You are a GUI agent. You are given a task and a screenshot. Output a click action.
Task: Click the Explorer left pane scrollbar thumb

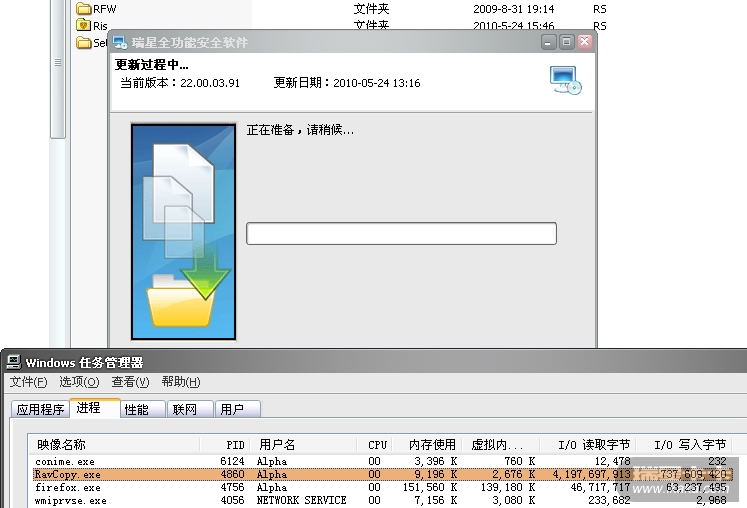coord(58,69)
